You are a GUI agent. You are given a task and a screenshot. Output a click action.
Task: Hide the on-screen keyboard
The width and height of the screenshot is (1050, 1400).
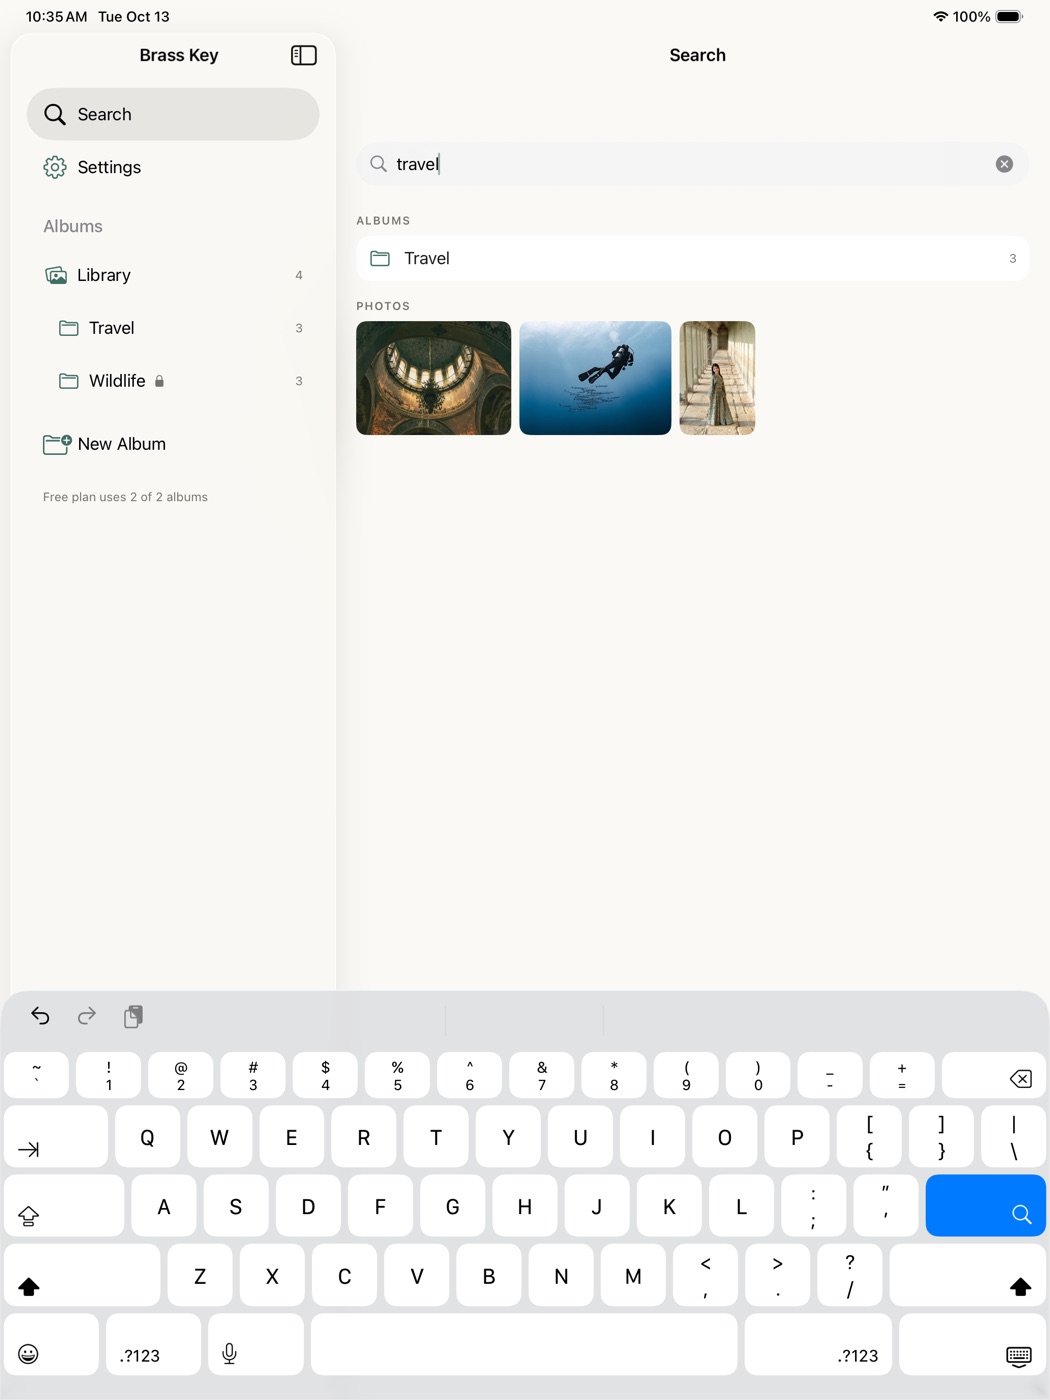click(973, 1345)
